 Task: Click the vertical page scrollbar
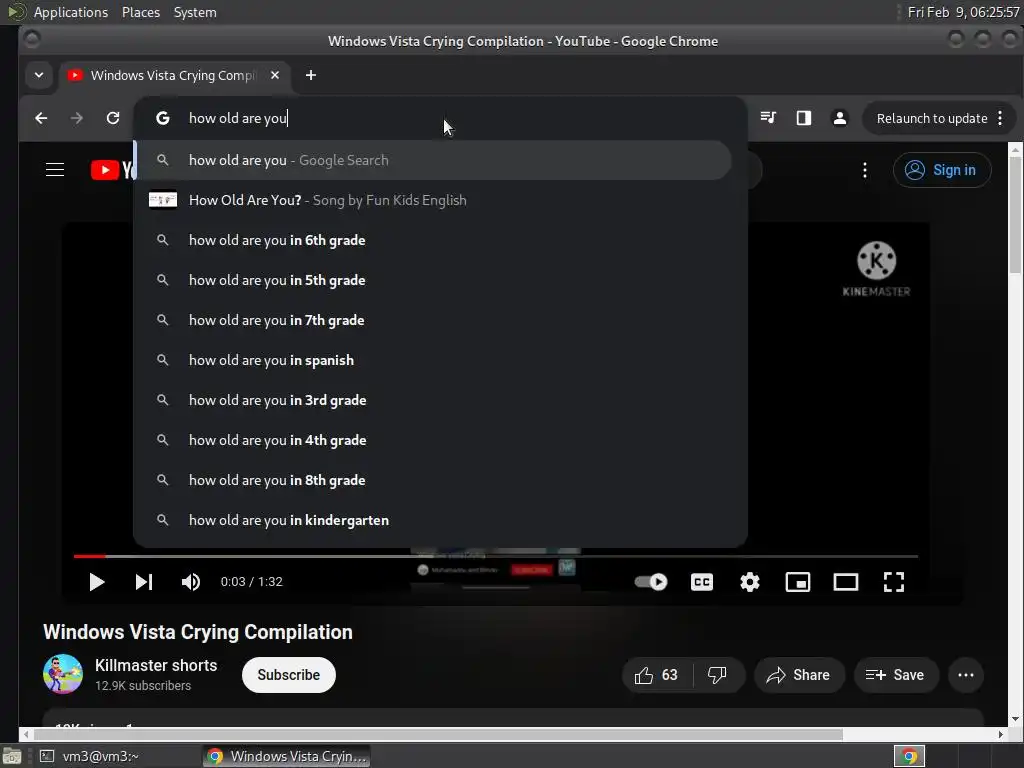1015,216
